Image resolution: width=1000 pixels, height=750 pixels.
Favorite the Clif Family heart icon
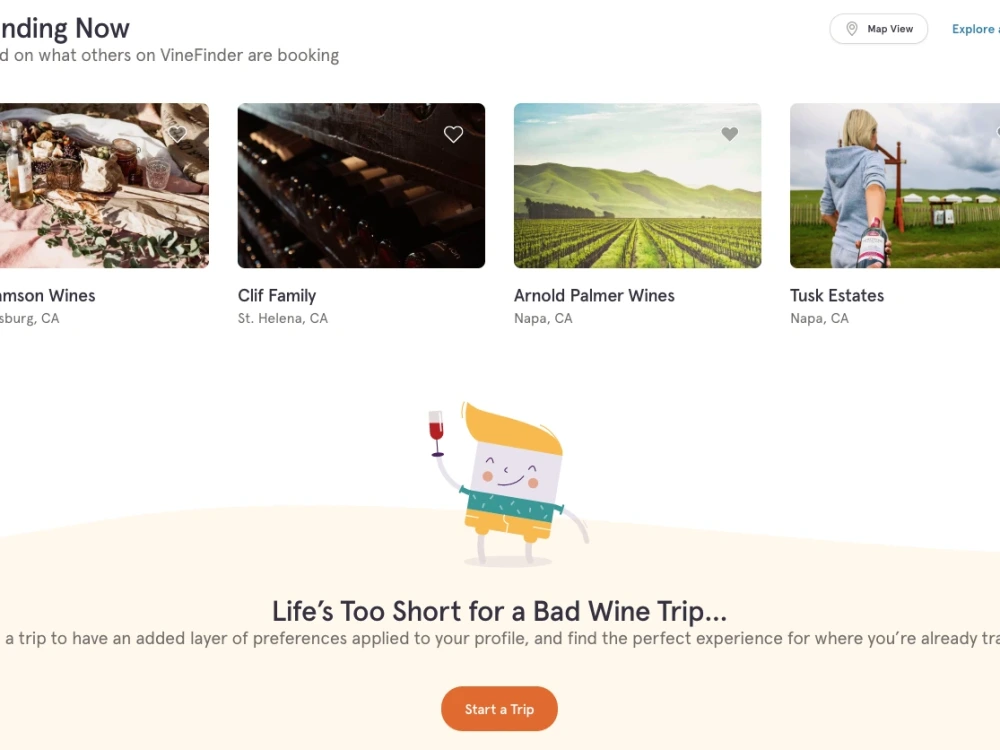pos(453,134)
